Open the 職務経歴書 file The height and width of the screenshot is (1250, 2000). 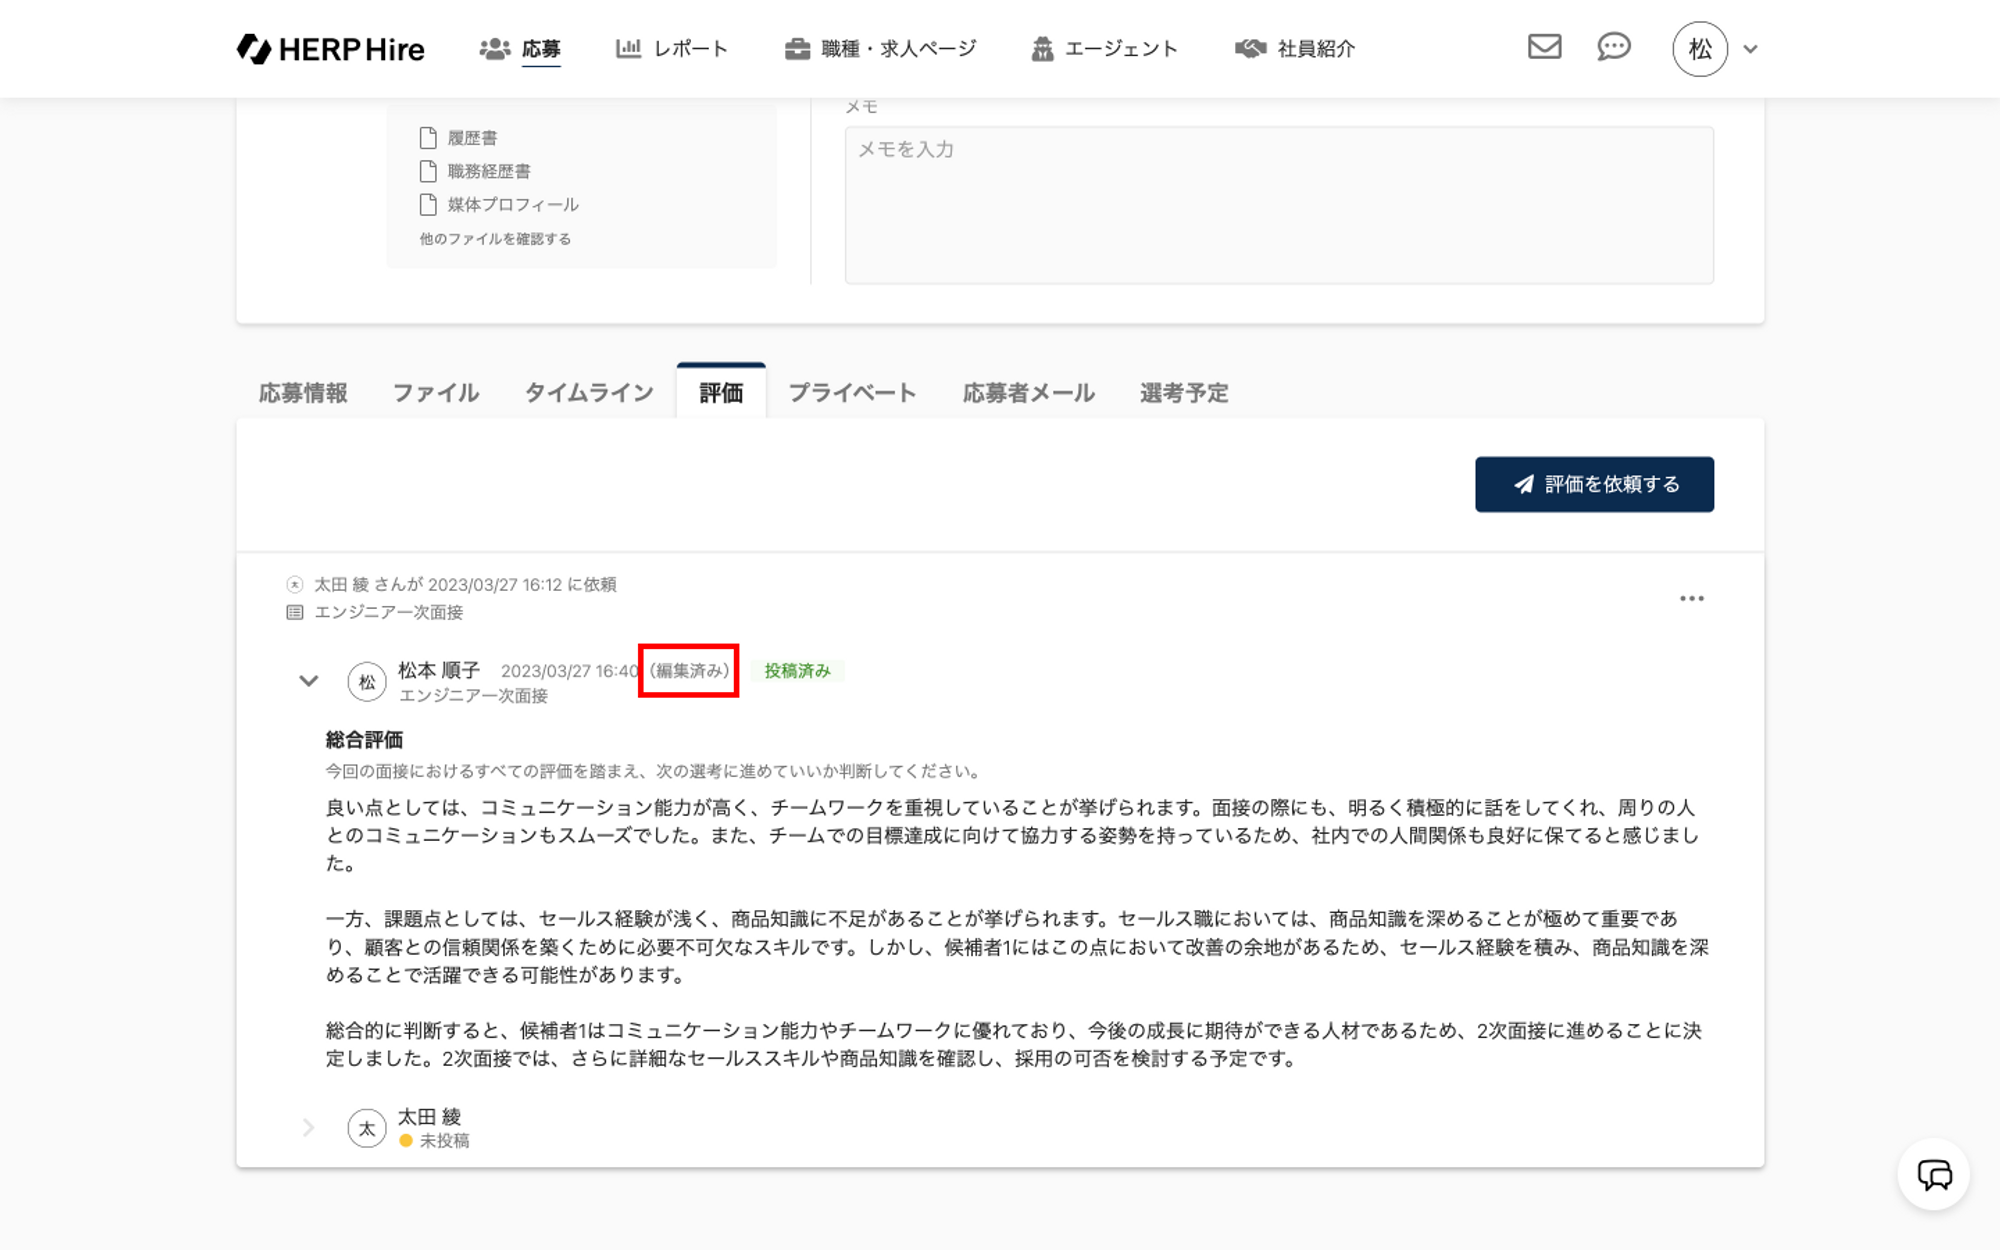pyautogui.click(x=488, y=171)
